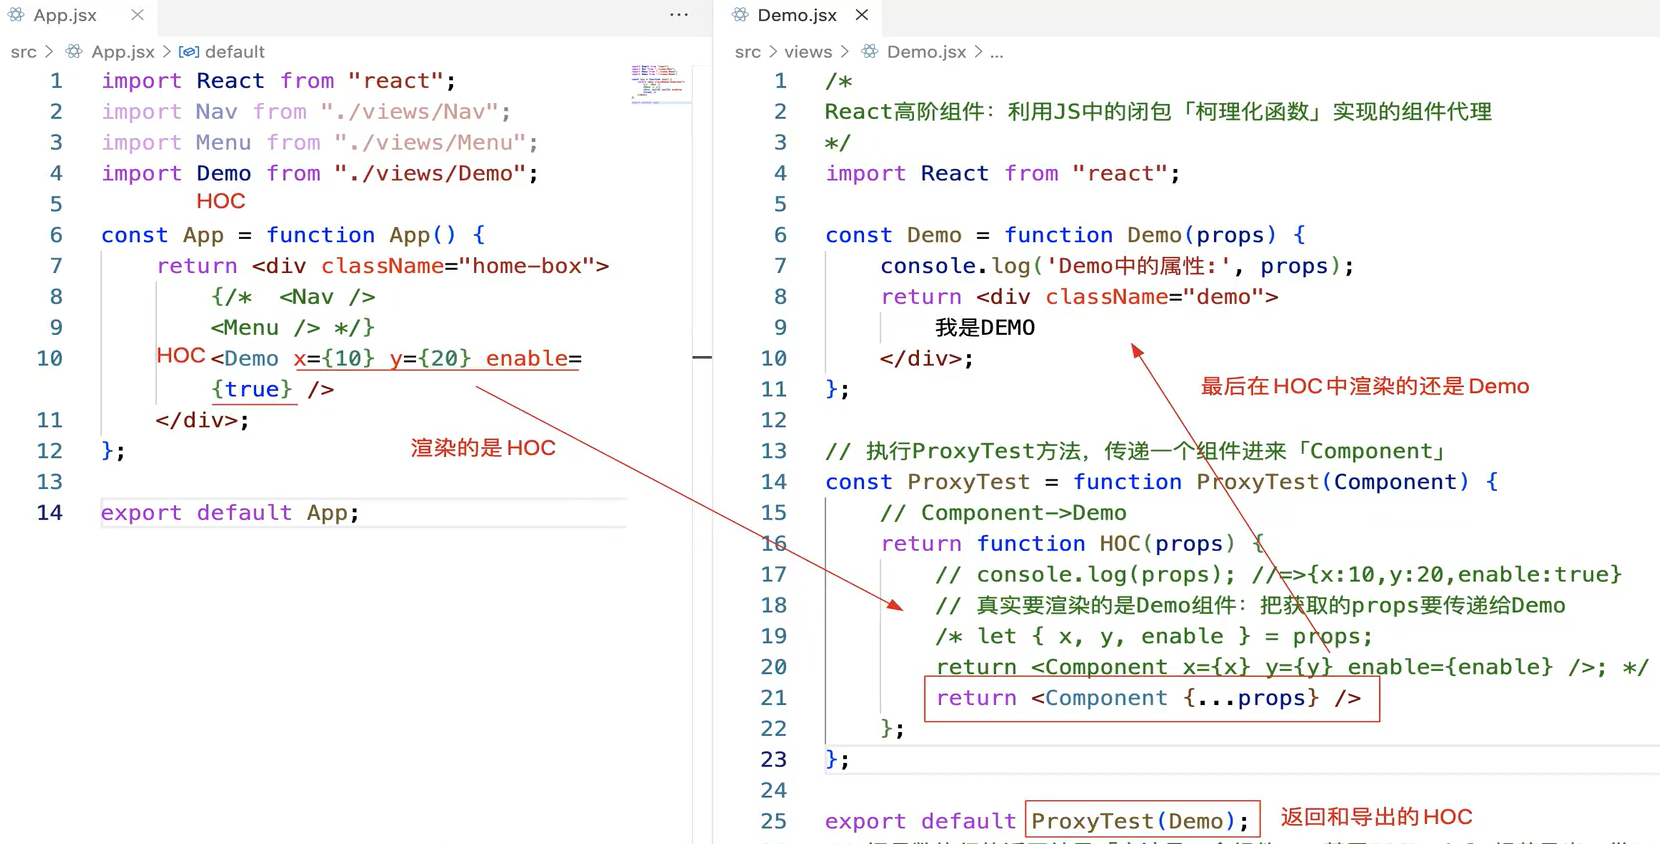Switch to the App.jsx tab
Screen dimensions: 1660x844
(x=66, y=15)
